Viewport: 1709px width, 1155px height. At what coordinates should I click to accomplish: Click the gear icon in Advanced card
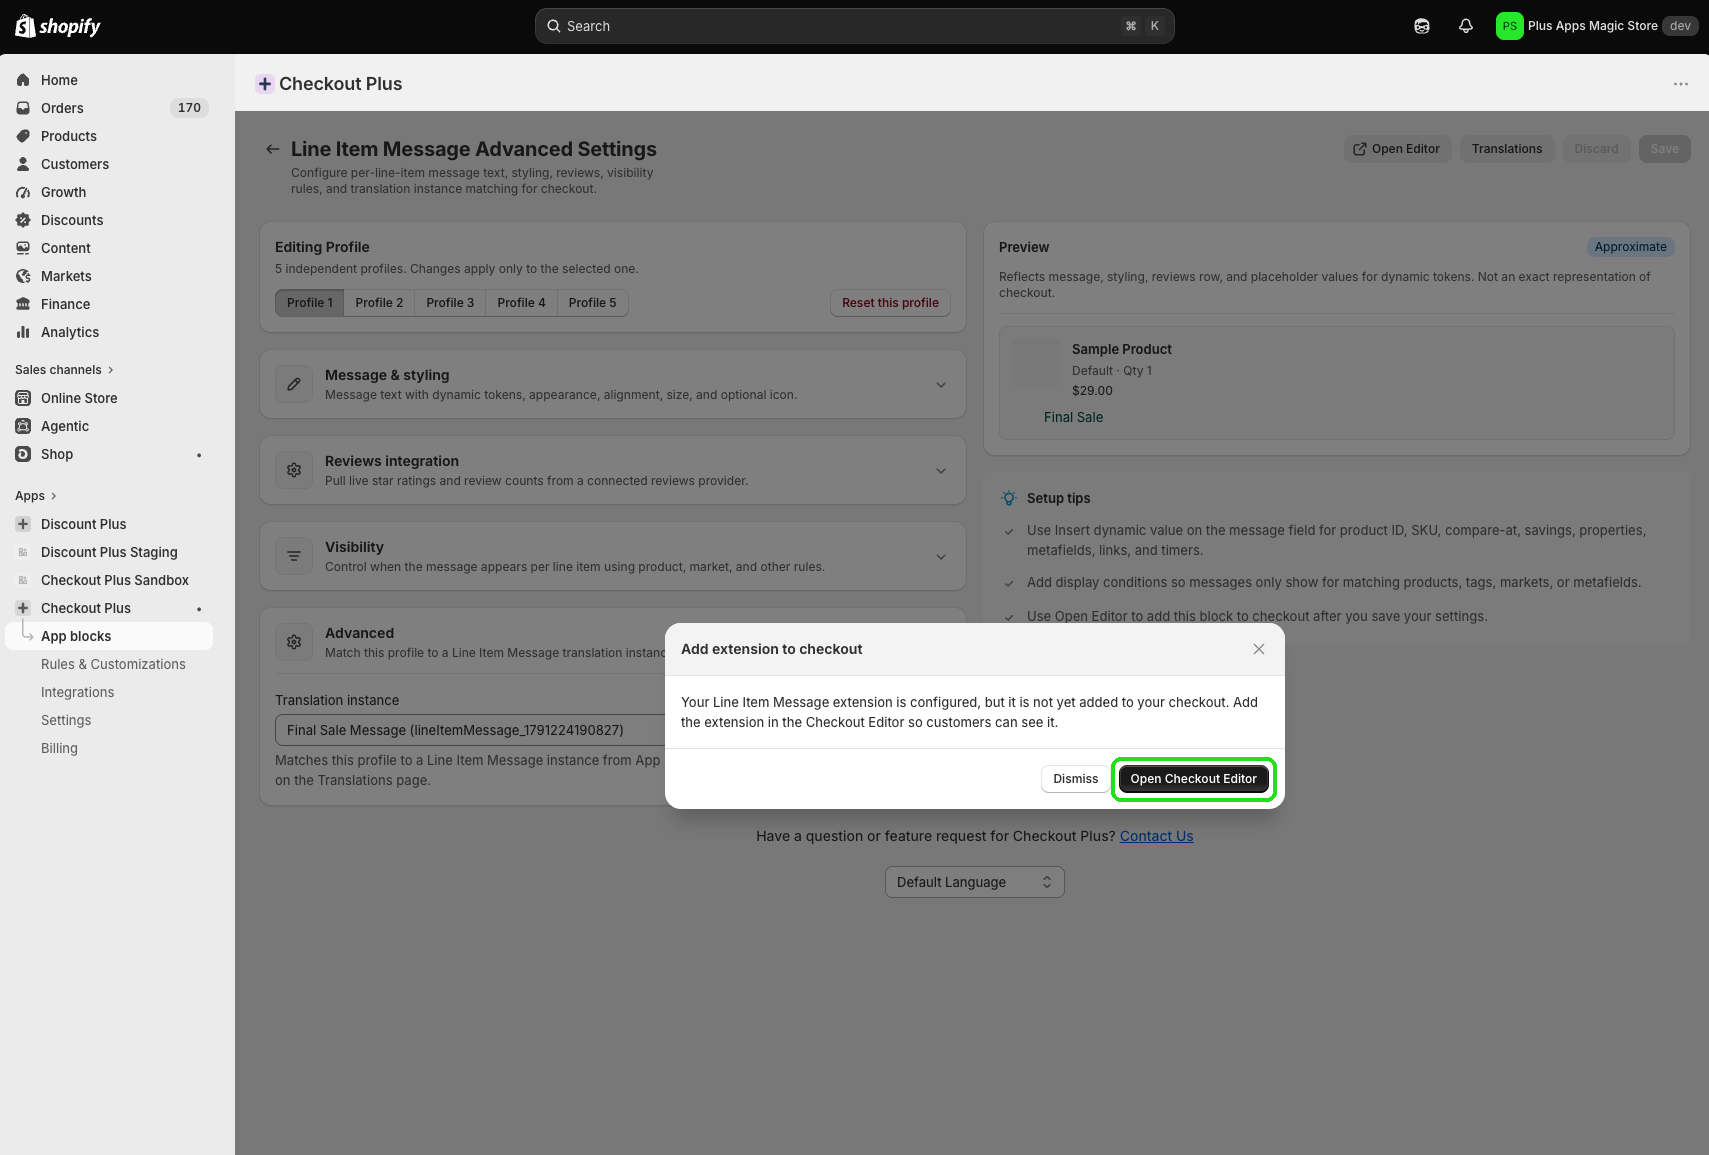tap(294, 642)
